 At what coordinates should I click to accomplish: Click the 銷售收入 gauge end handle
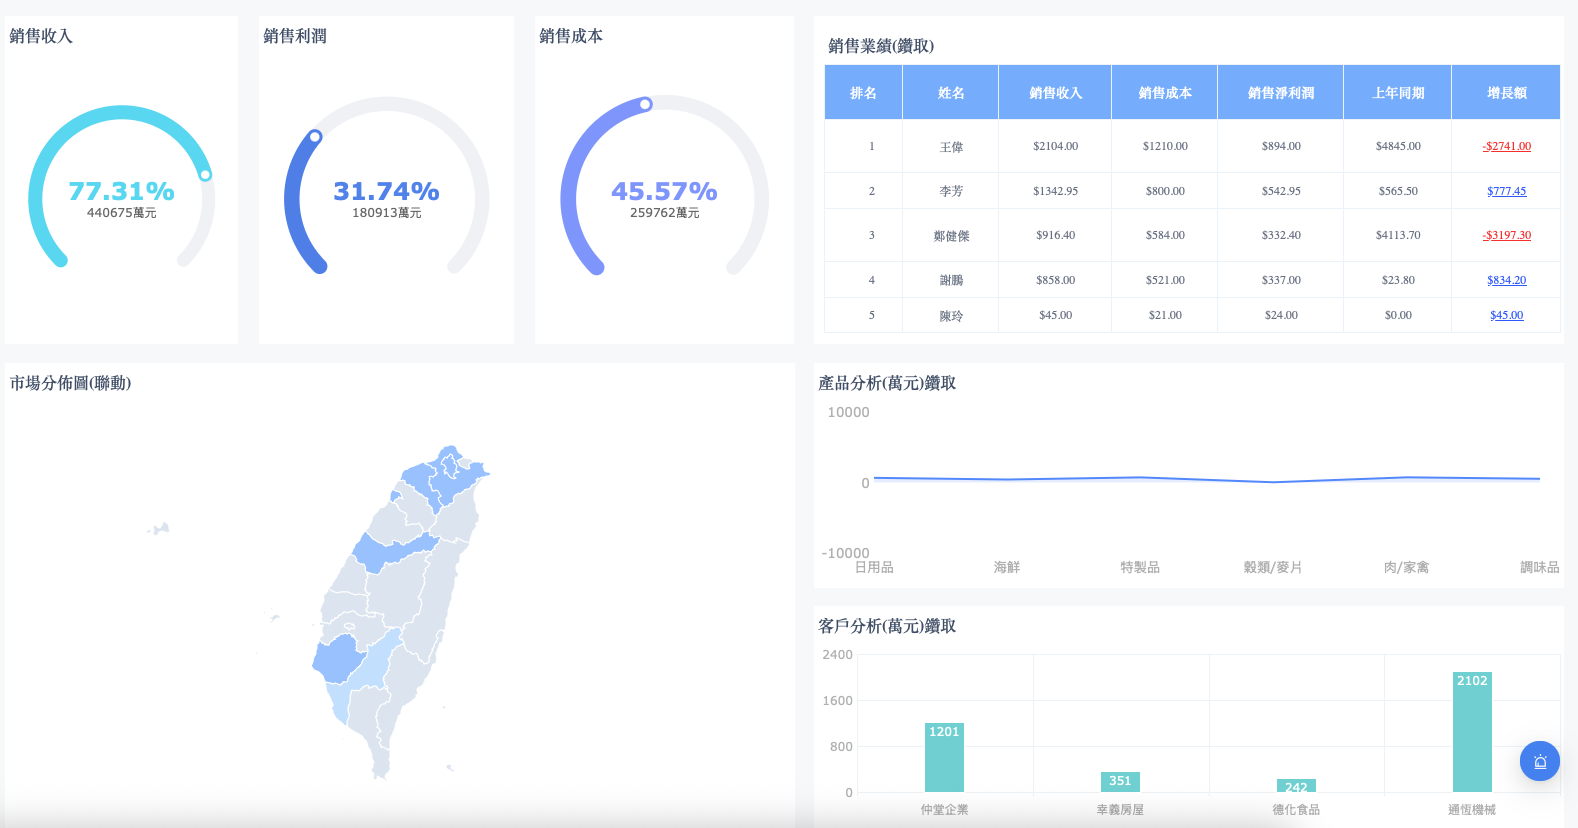pyautogui.click(x=205, y=174)
